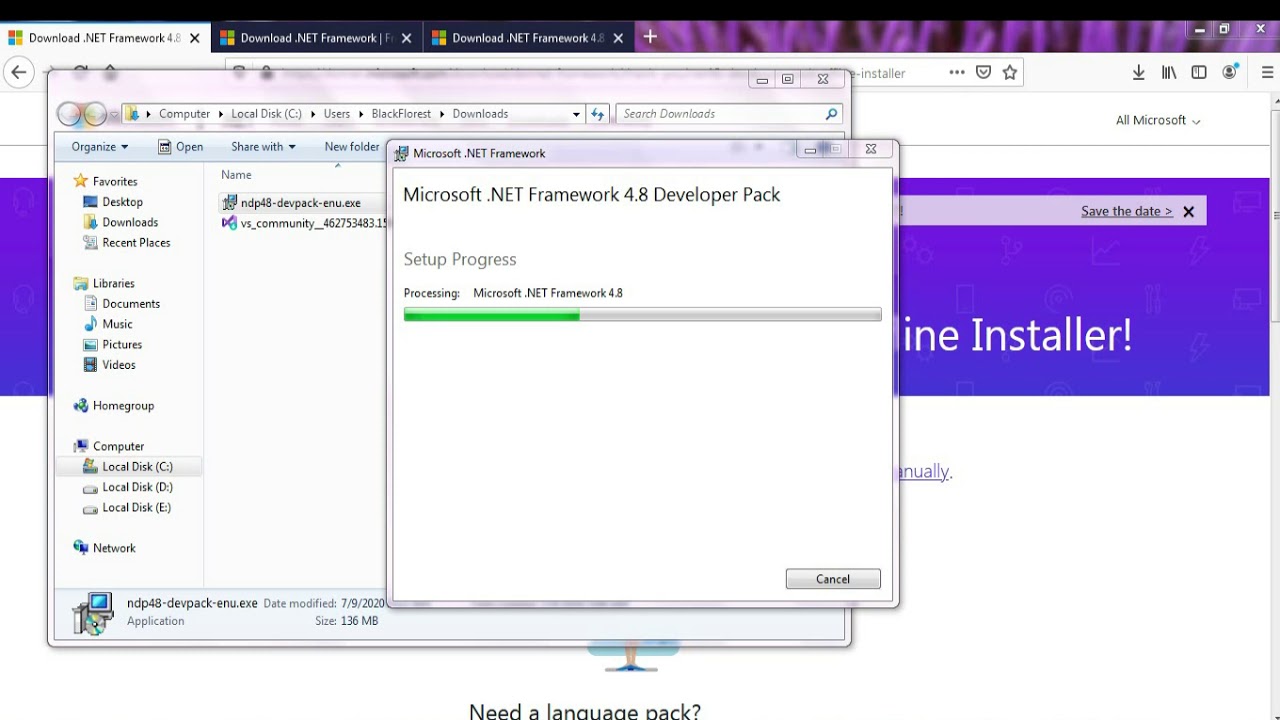This screenshot has height=720, width=1280.
Task: Follow the Save the date link
Action: pos(1126,211)
